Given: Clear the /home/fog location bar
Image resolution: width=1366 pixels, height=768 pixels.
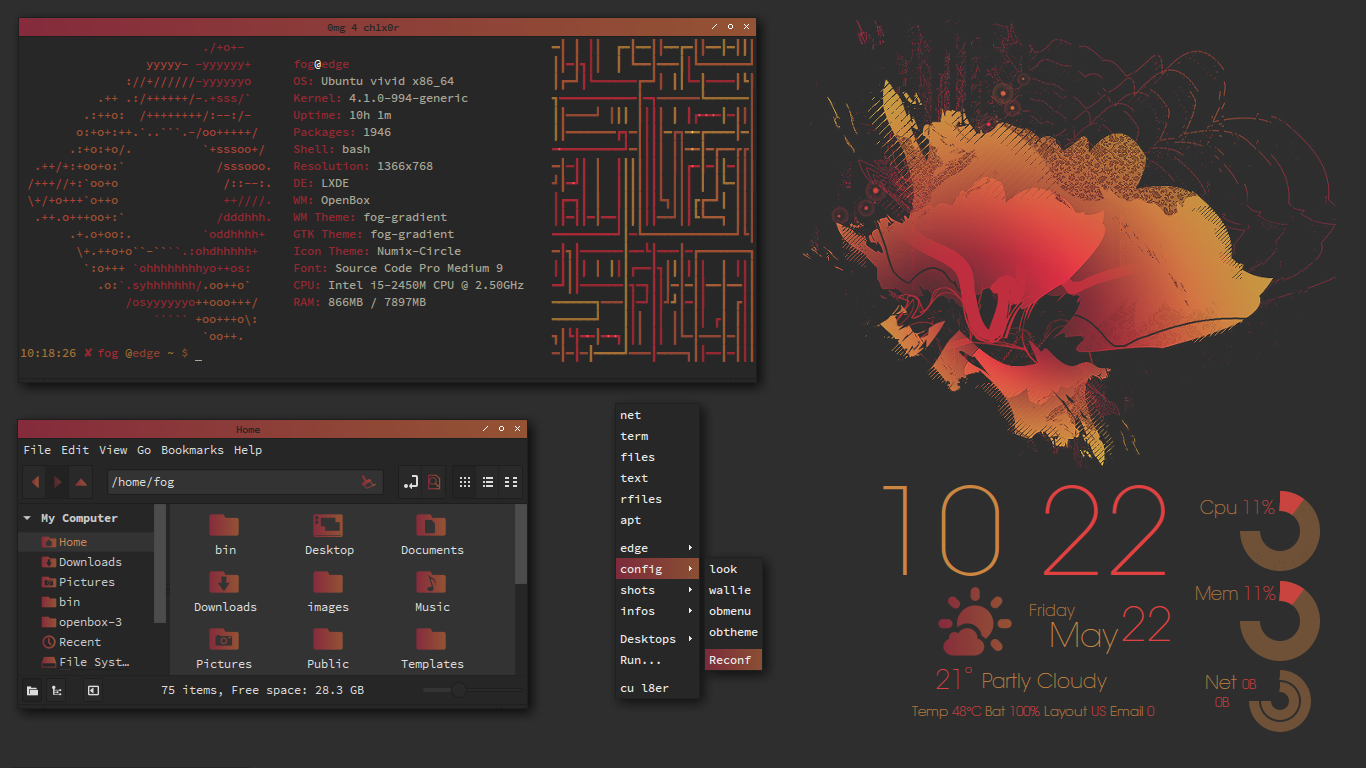Looking at the screenshot, I should click(x=369, y=482).
